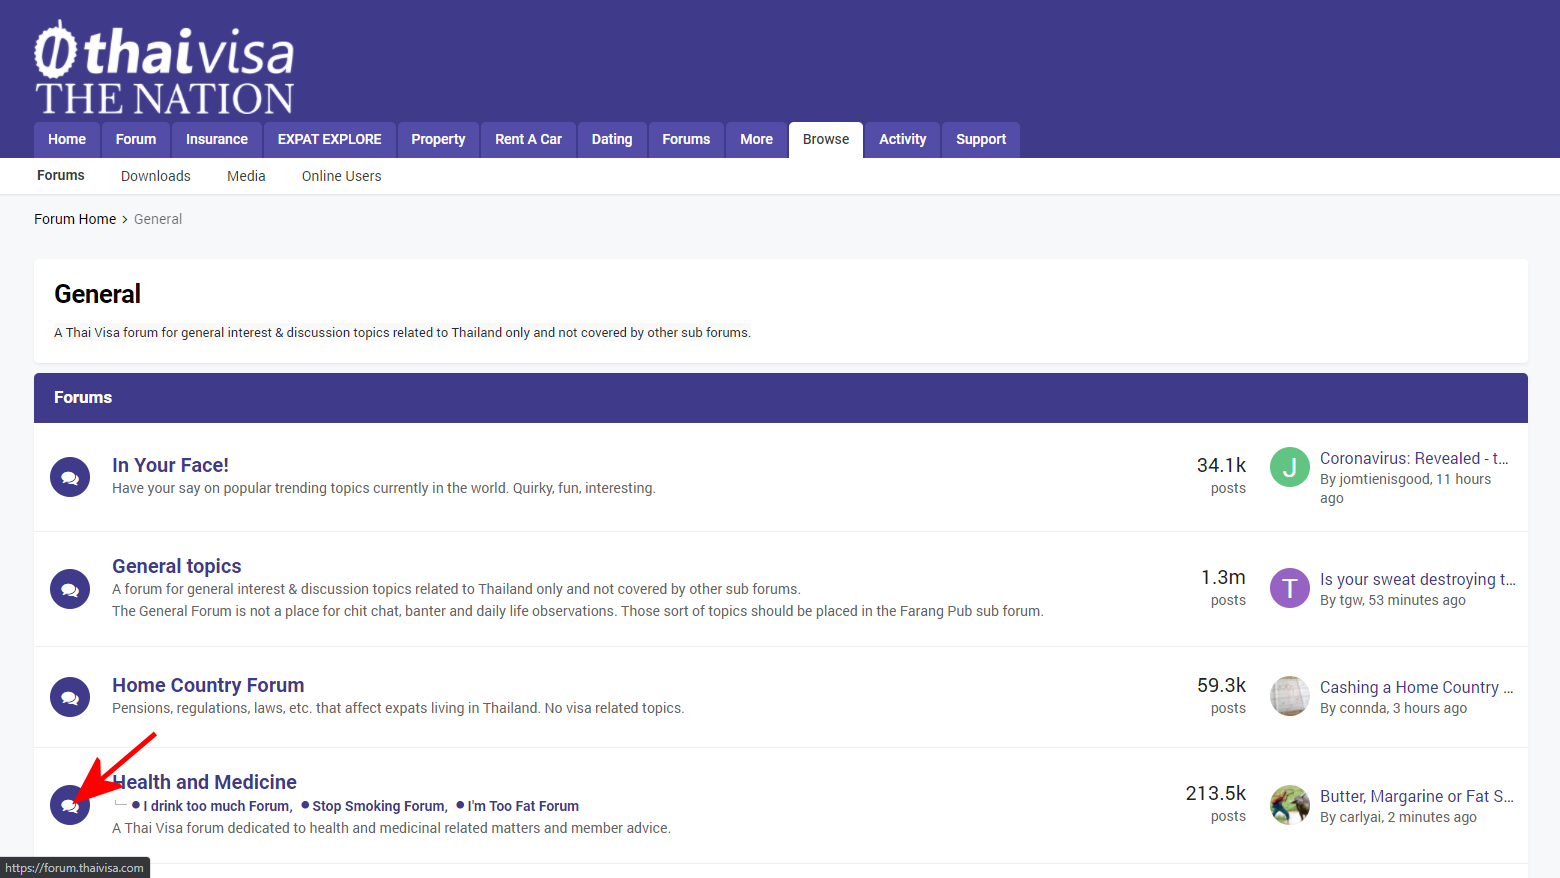
Task: Open Online Users in the sub-navigation
Action: click(342, 176)
